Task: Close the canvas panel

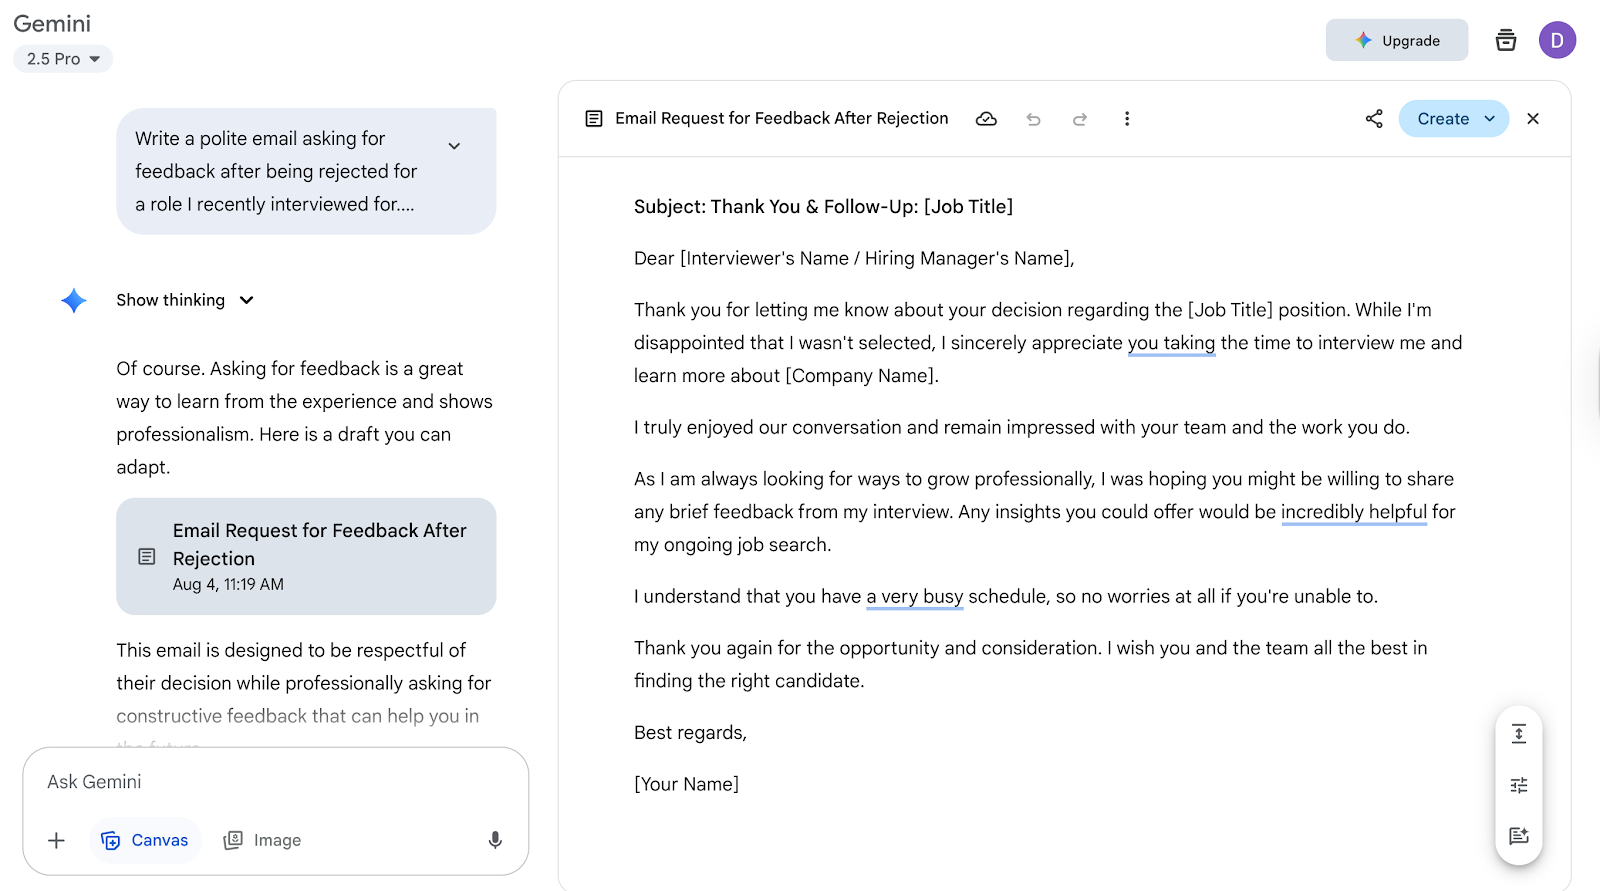Action: coord(1533,119)
